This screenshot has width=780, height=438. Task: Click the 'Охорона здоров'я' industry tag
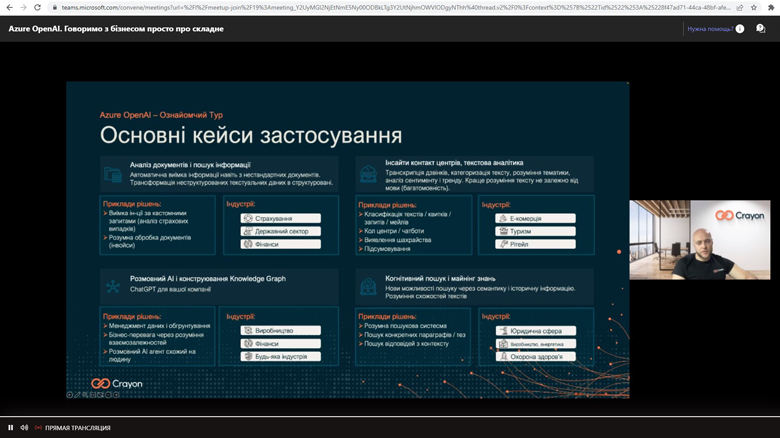click(x=536, y=357)
